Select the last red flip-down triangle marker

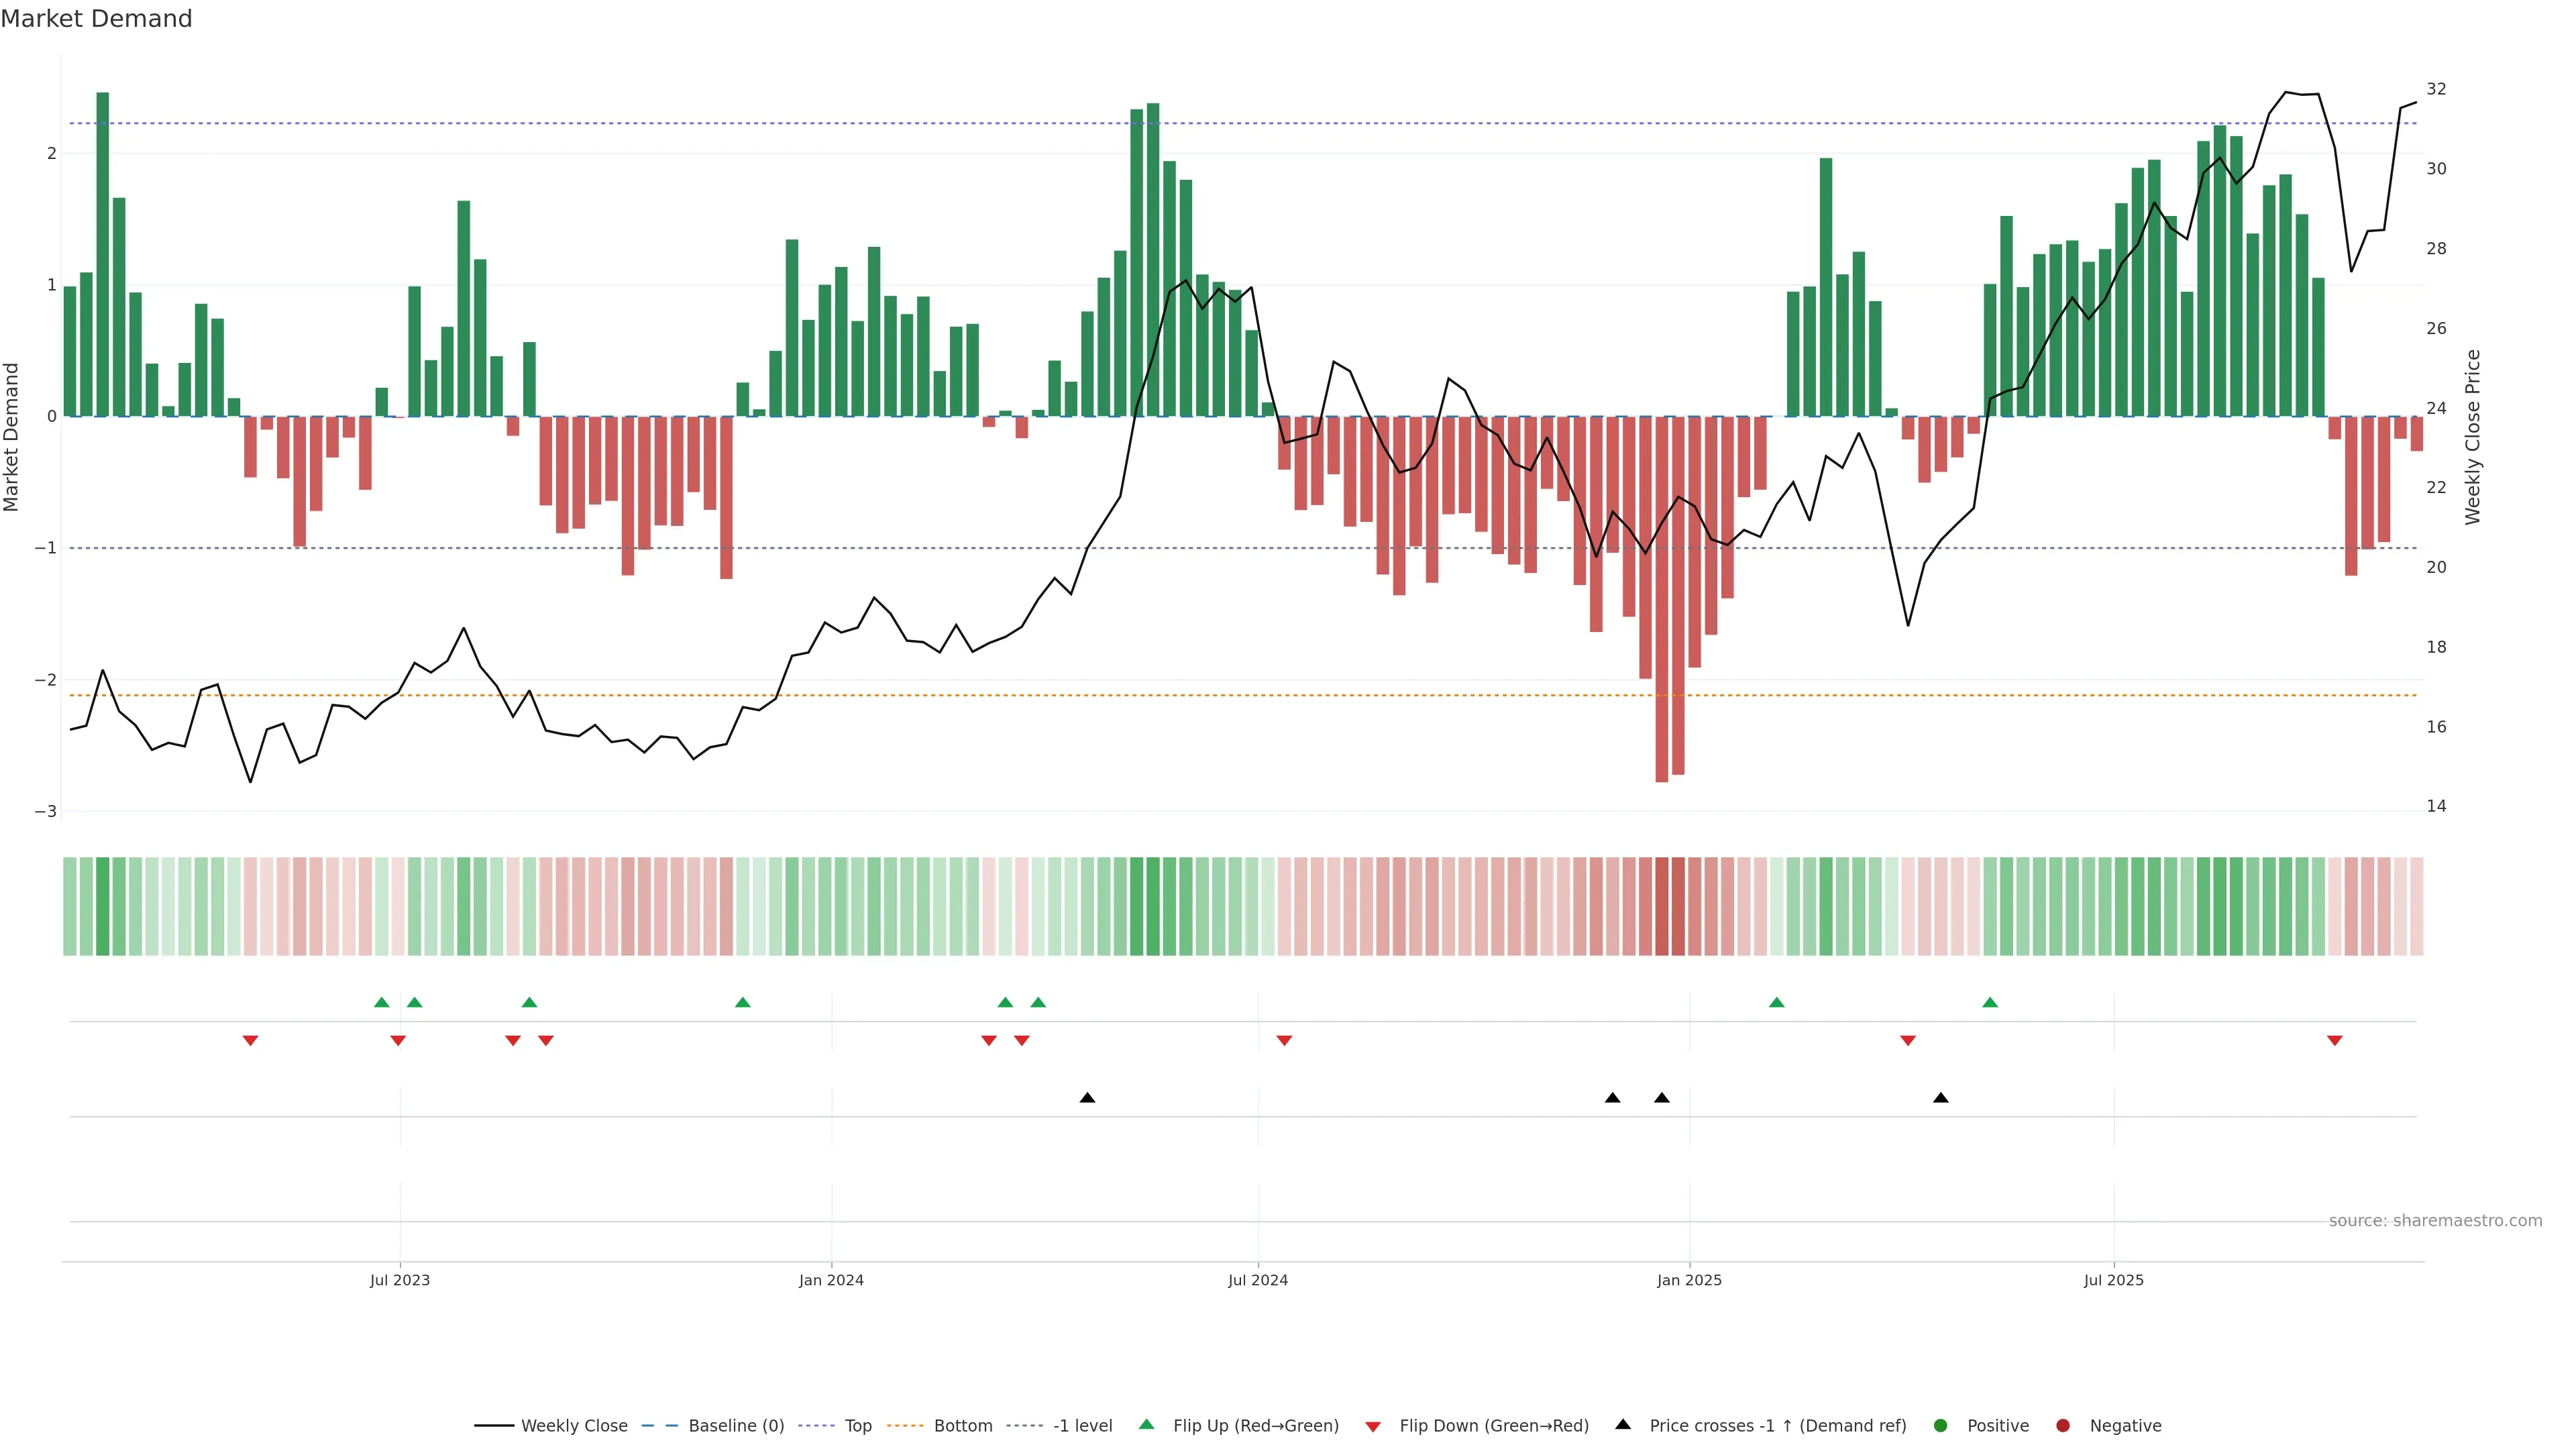pos(2335,1041)
